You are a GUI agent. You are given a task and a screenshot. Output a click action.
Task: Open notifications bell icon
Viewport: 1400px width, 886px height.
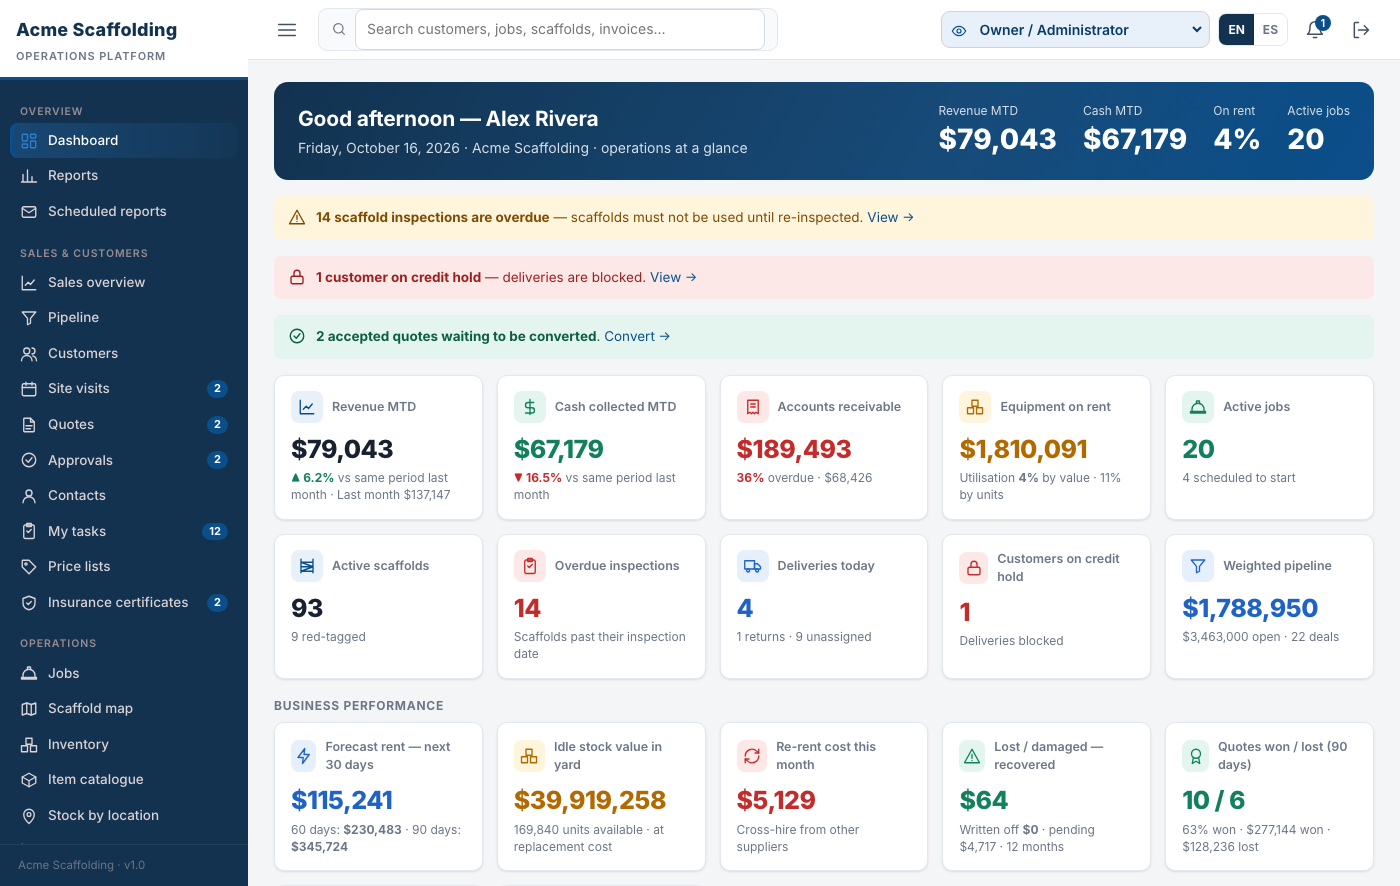(x=1315, y=30)
